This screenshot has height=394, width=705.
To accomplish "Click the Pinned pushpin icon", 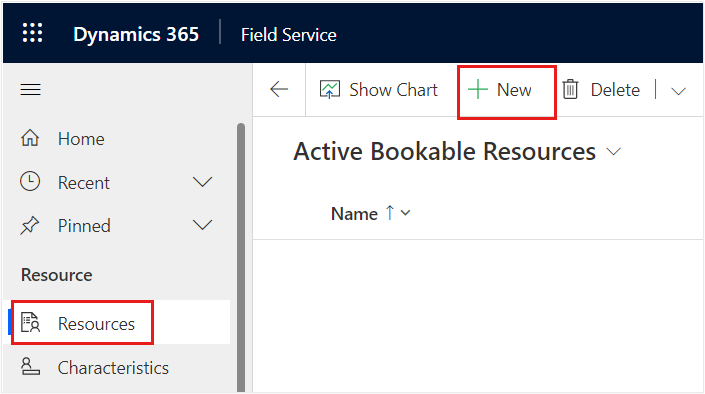I will pyautogui.click(x=30, y=225).
